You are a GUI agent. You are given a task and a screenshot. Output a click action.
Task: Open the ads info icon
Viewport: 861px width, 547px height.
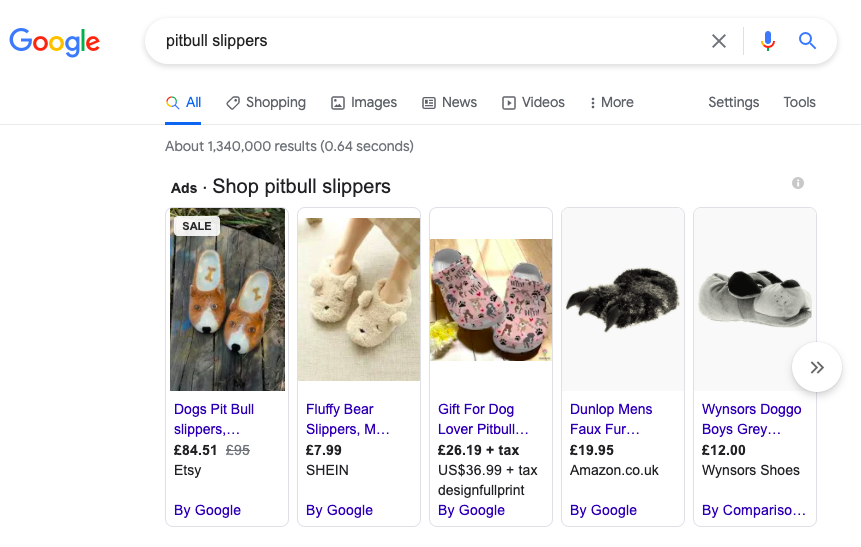pos(798,183)
